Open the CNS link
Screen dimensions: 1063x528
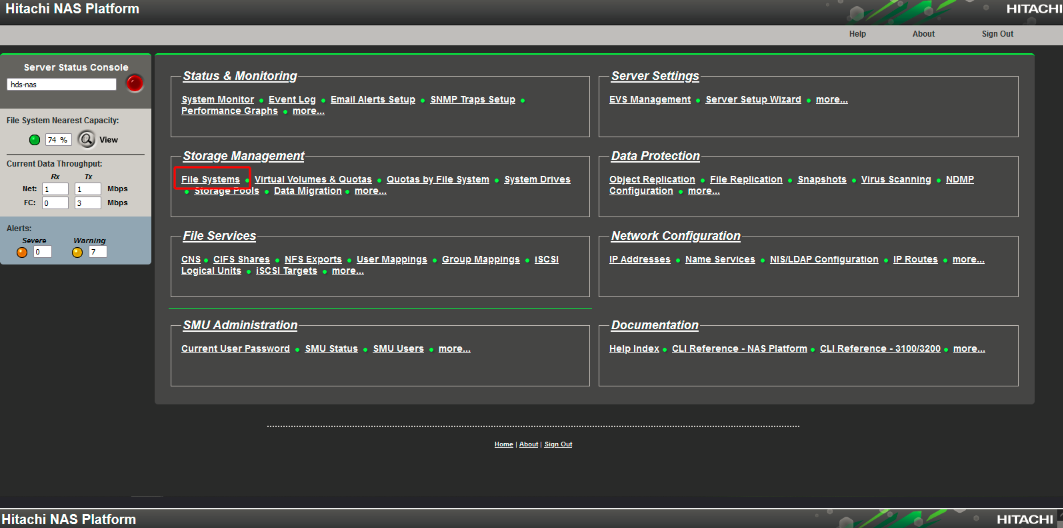click(190, 260)
